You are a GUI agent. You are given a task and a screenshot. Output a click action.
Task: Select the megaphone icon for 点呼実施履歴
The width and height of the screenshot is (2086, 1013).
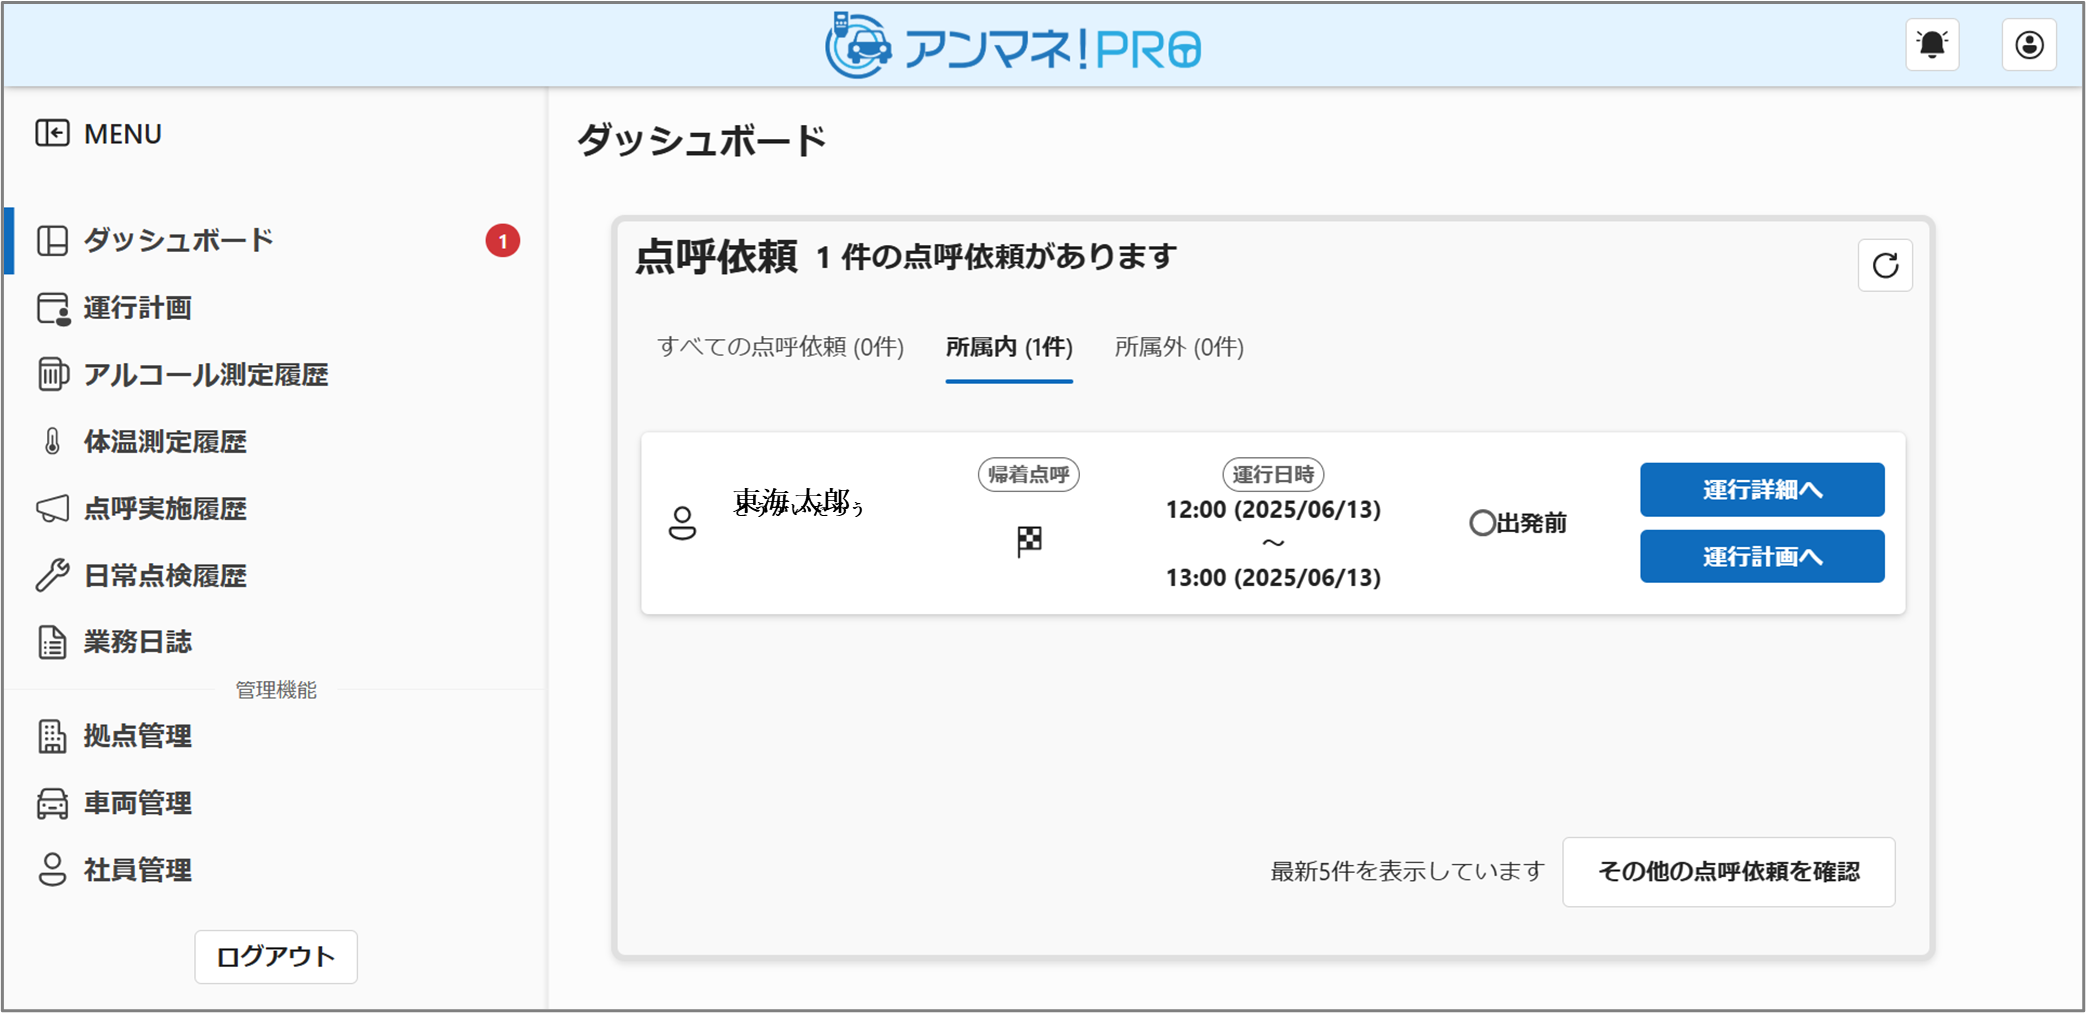click(52, 508)
